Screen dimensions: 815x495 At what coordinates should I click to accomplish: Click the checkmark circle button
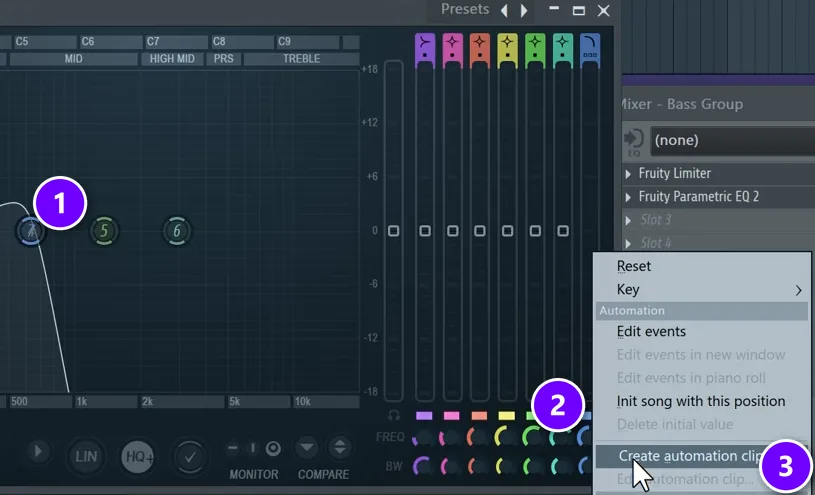[190, 457]
